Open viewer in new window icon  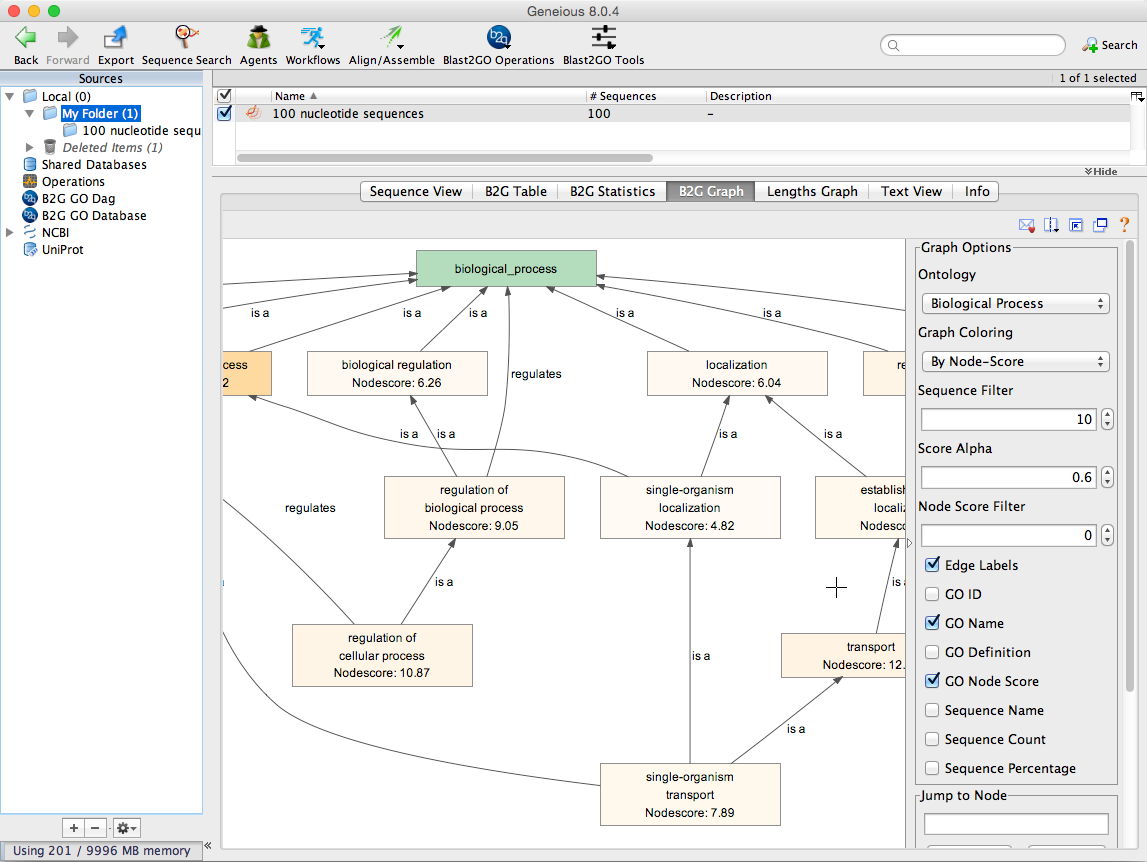click(x=1100, y=225)
